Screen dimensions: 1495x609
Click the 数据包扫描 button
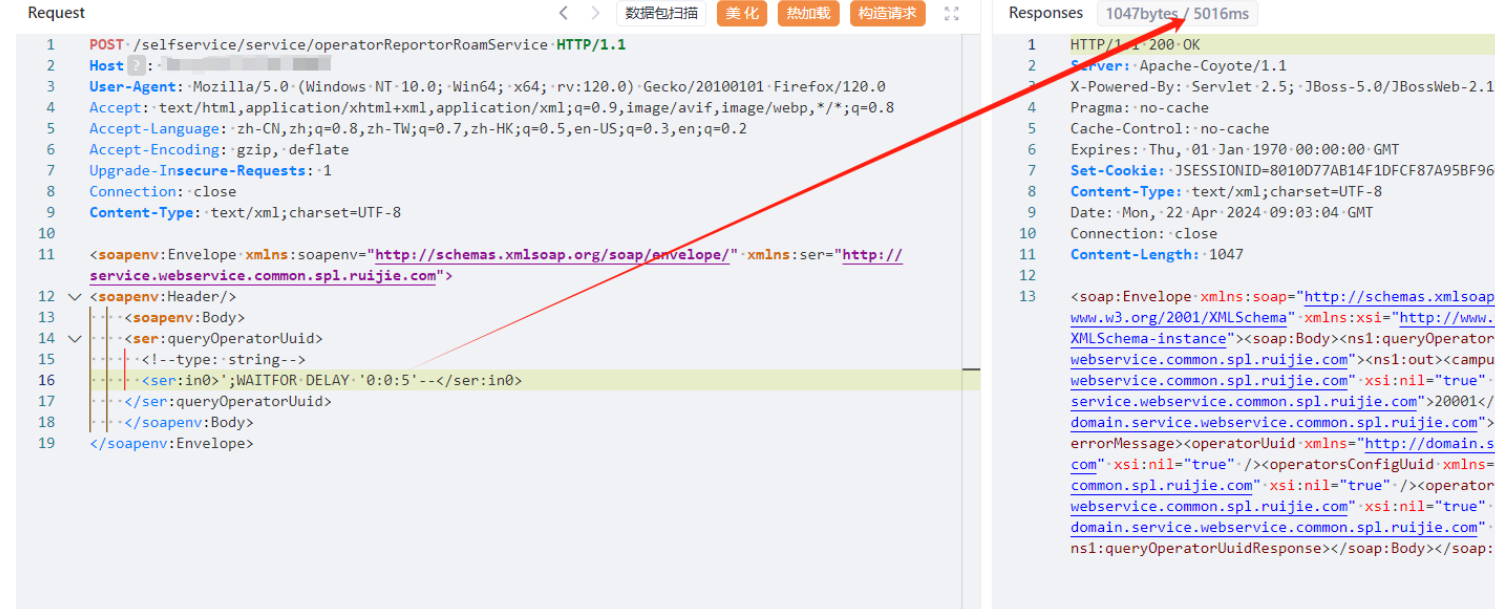pyautogui.click(x=661, y=13)
